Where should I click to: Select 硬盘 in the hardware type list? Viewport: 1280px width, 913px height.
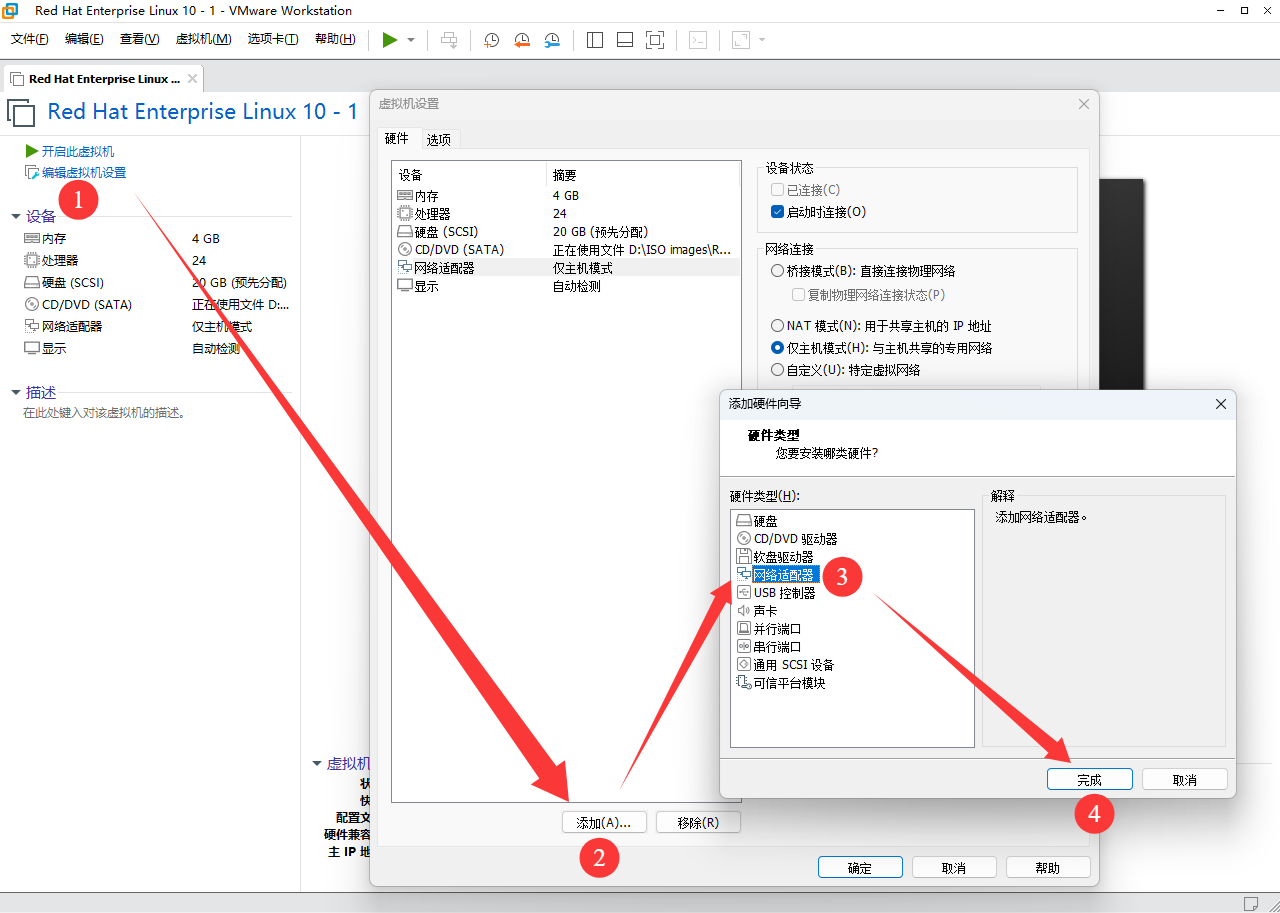(x=765, y=521)
